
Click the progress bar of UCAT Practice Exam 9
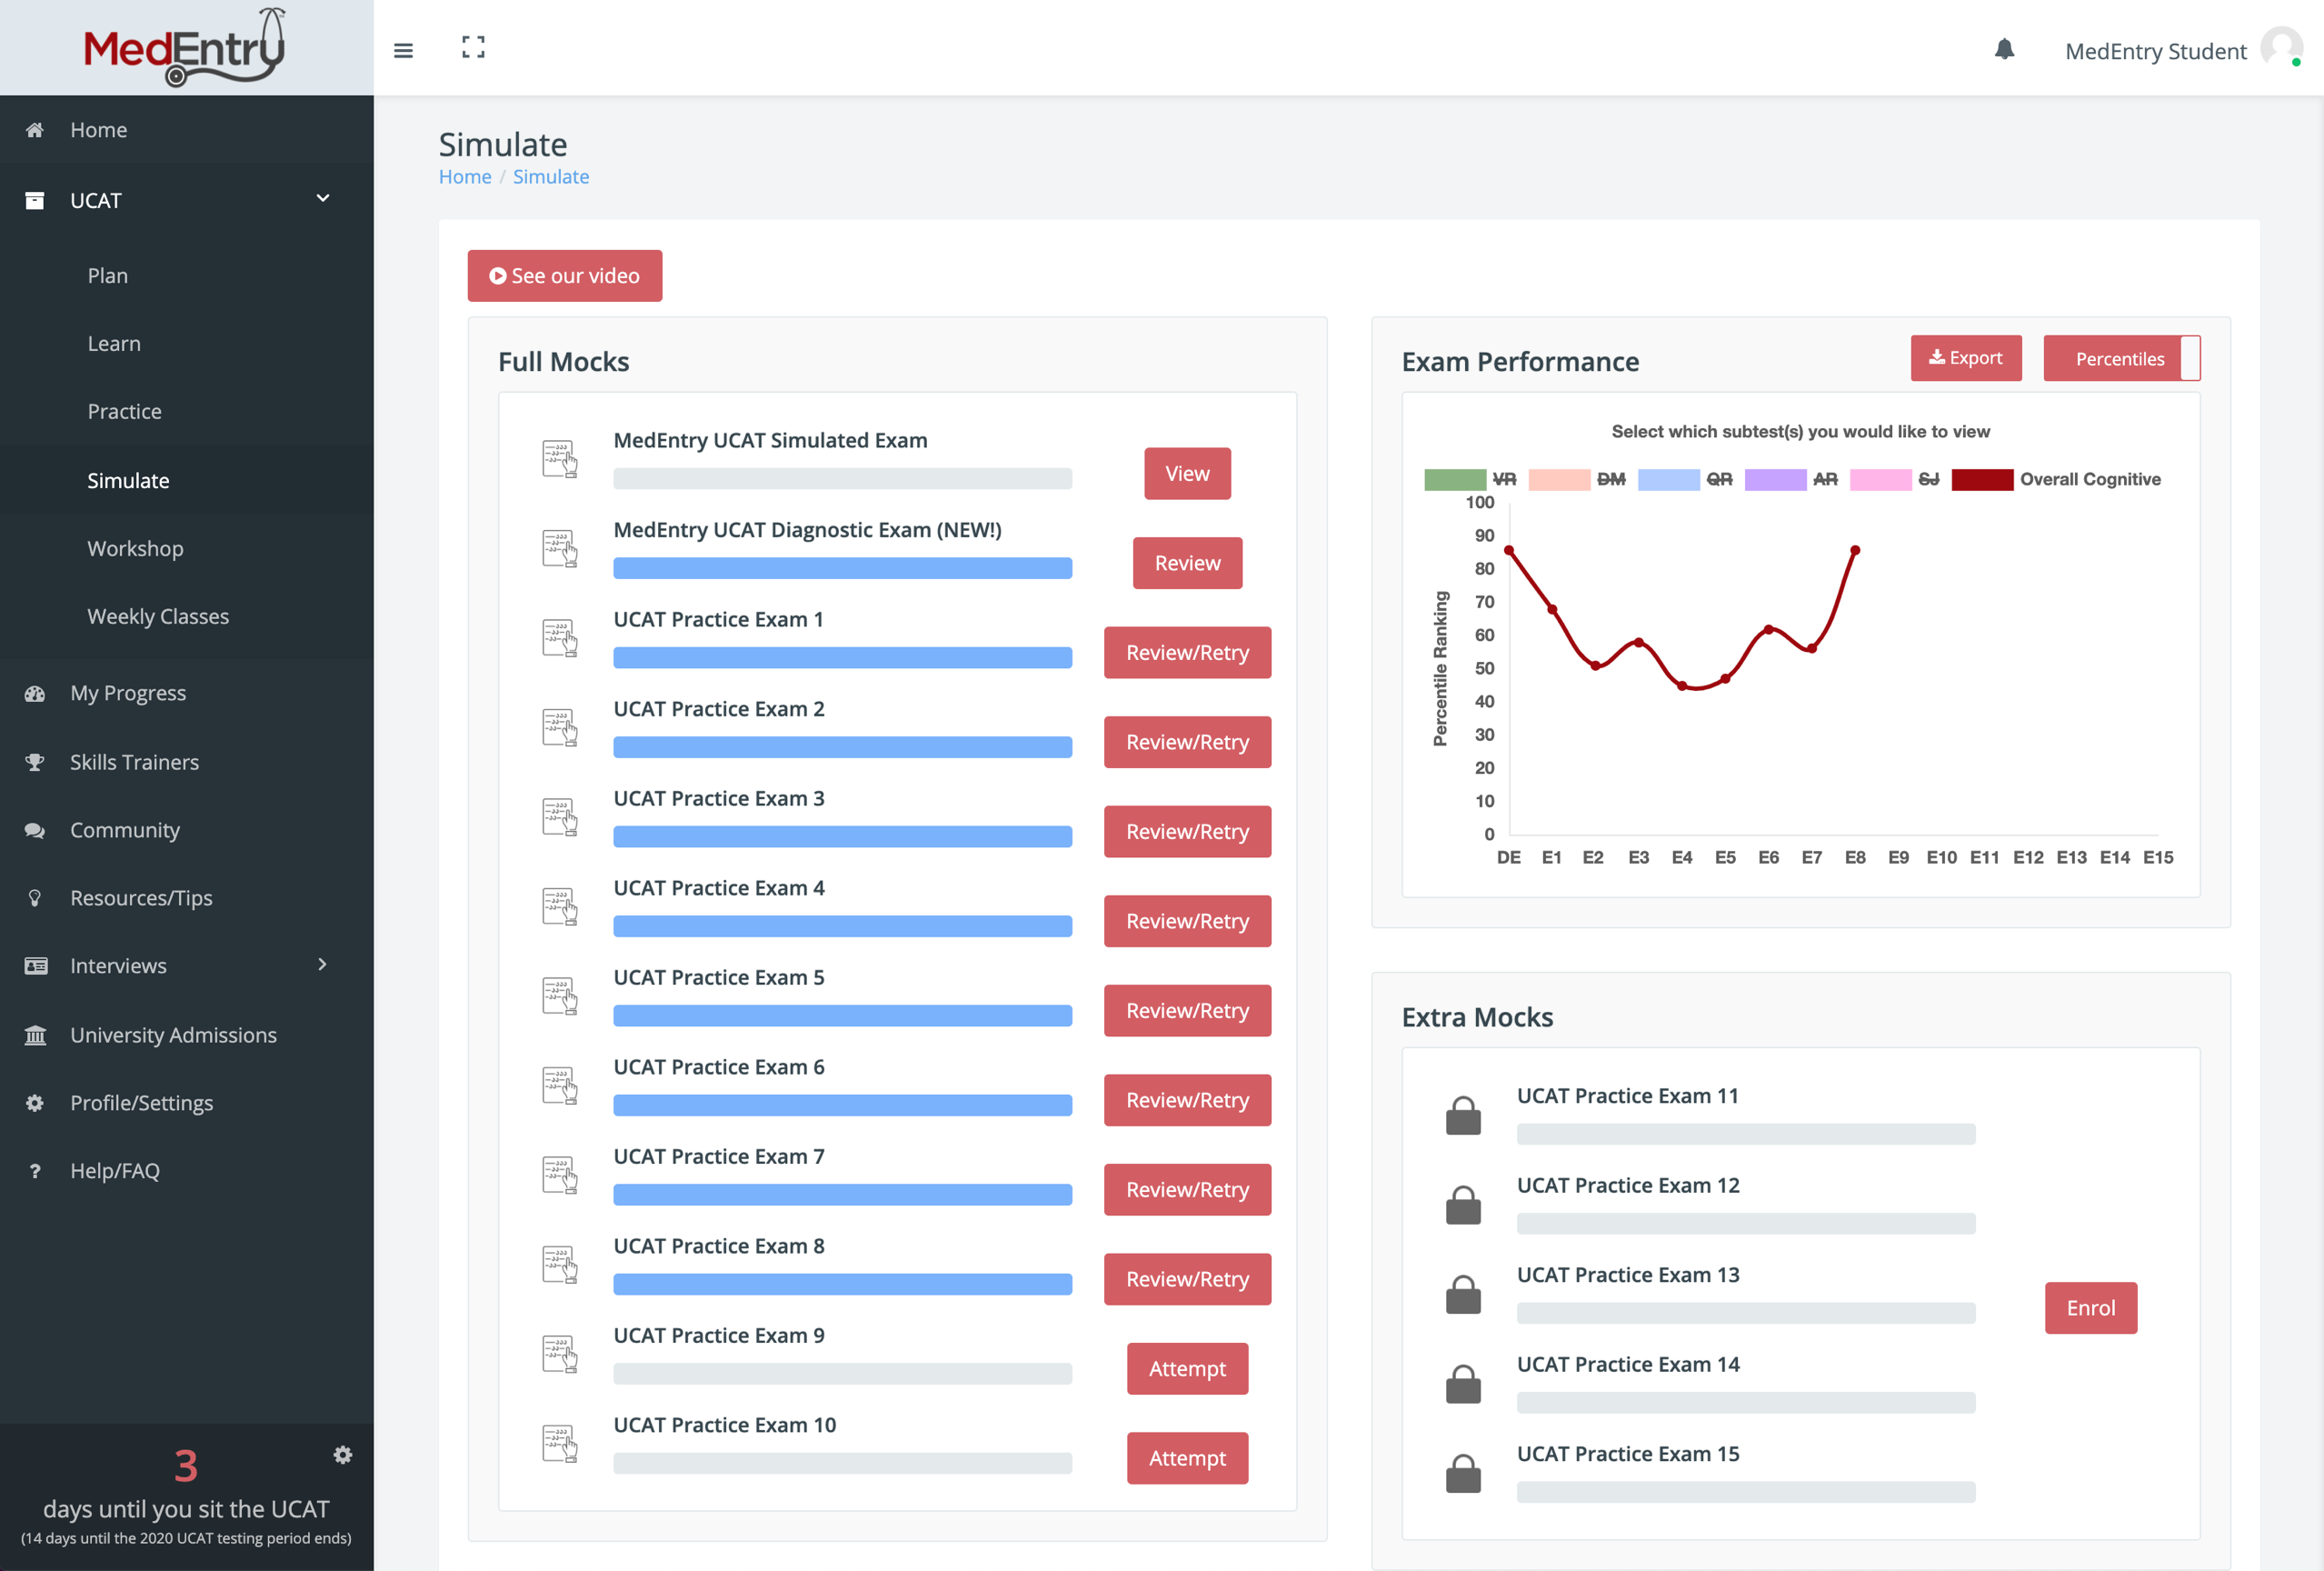pyautogui.click(x=842, y=1374)
